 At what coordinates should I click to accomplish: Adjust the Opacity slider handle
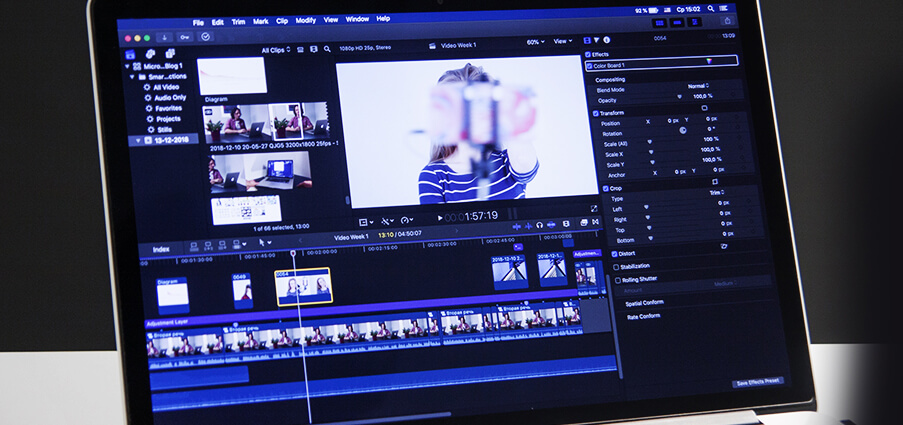(x=679, y=97)
